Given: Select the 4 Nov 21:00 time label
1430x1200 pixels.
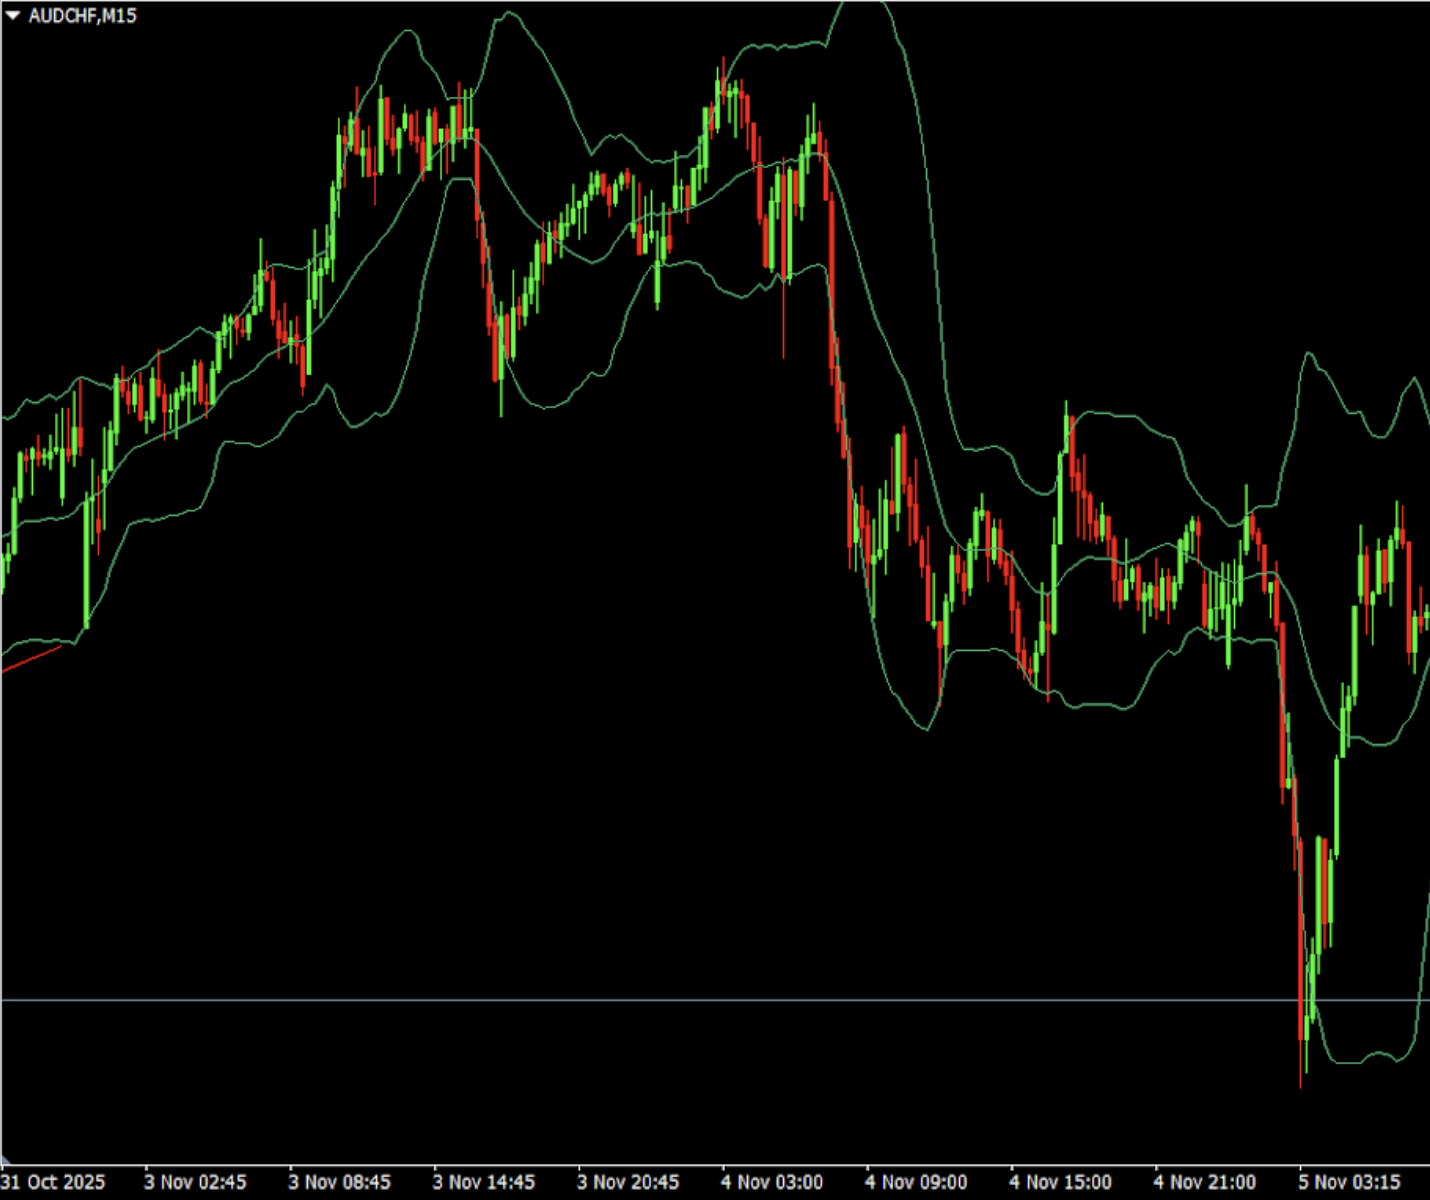Looking at the screenshot, I should coord(1204,1182).
